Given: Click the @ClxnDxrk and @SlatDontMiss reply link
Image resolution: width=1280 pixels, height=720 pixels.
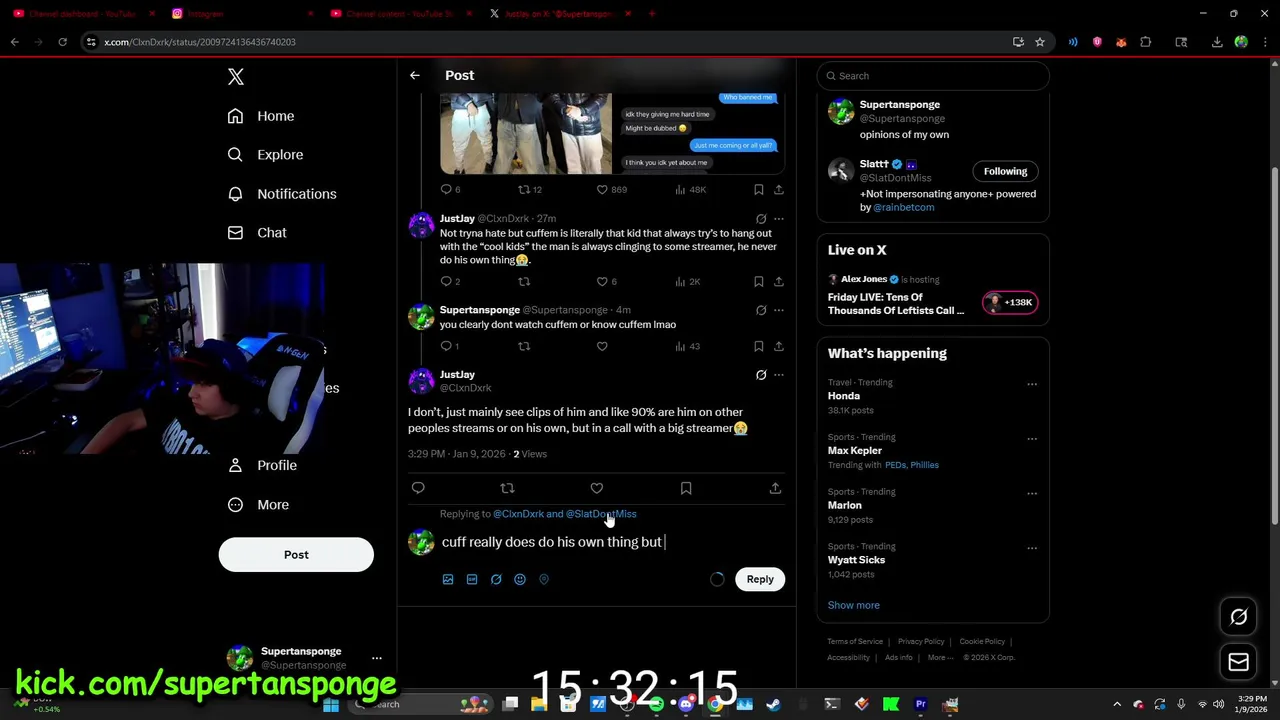Looking at the screenshot, I should [x=565, y=514].
